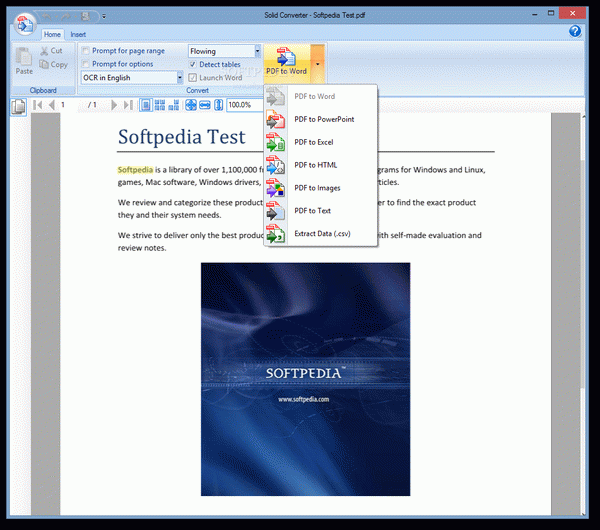Select PDF to PowerPoint menu entry
The width and height of the screenshot is (600, 530).
[x=321, y=119]
